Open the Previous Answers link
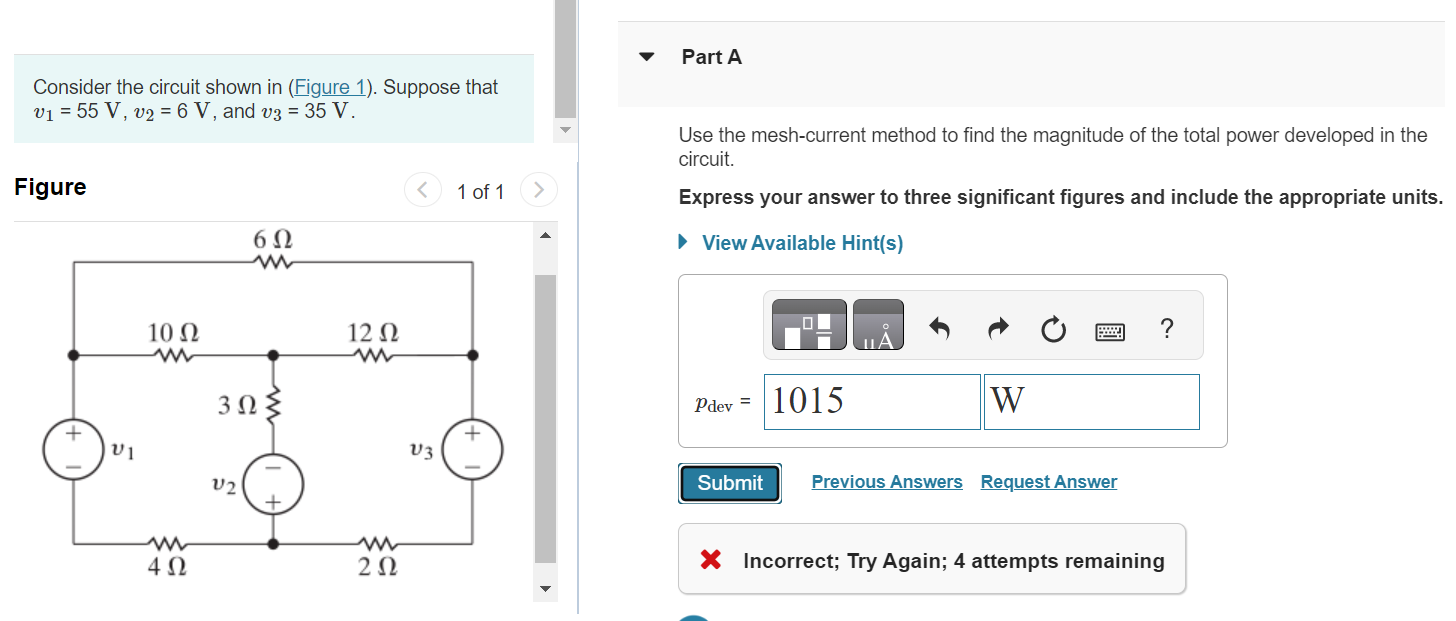The width and height of the screenshot is (1456, 621). click(886, 481)
